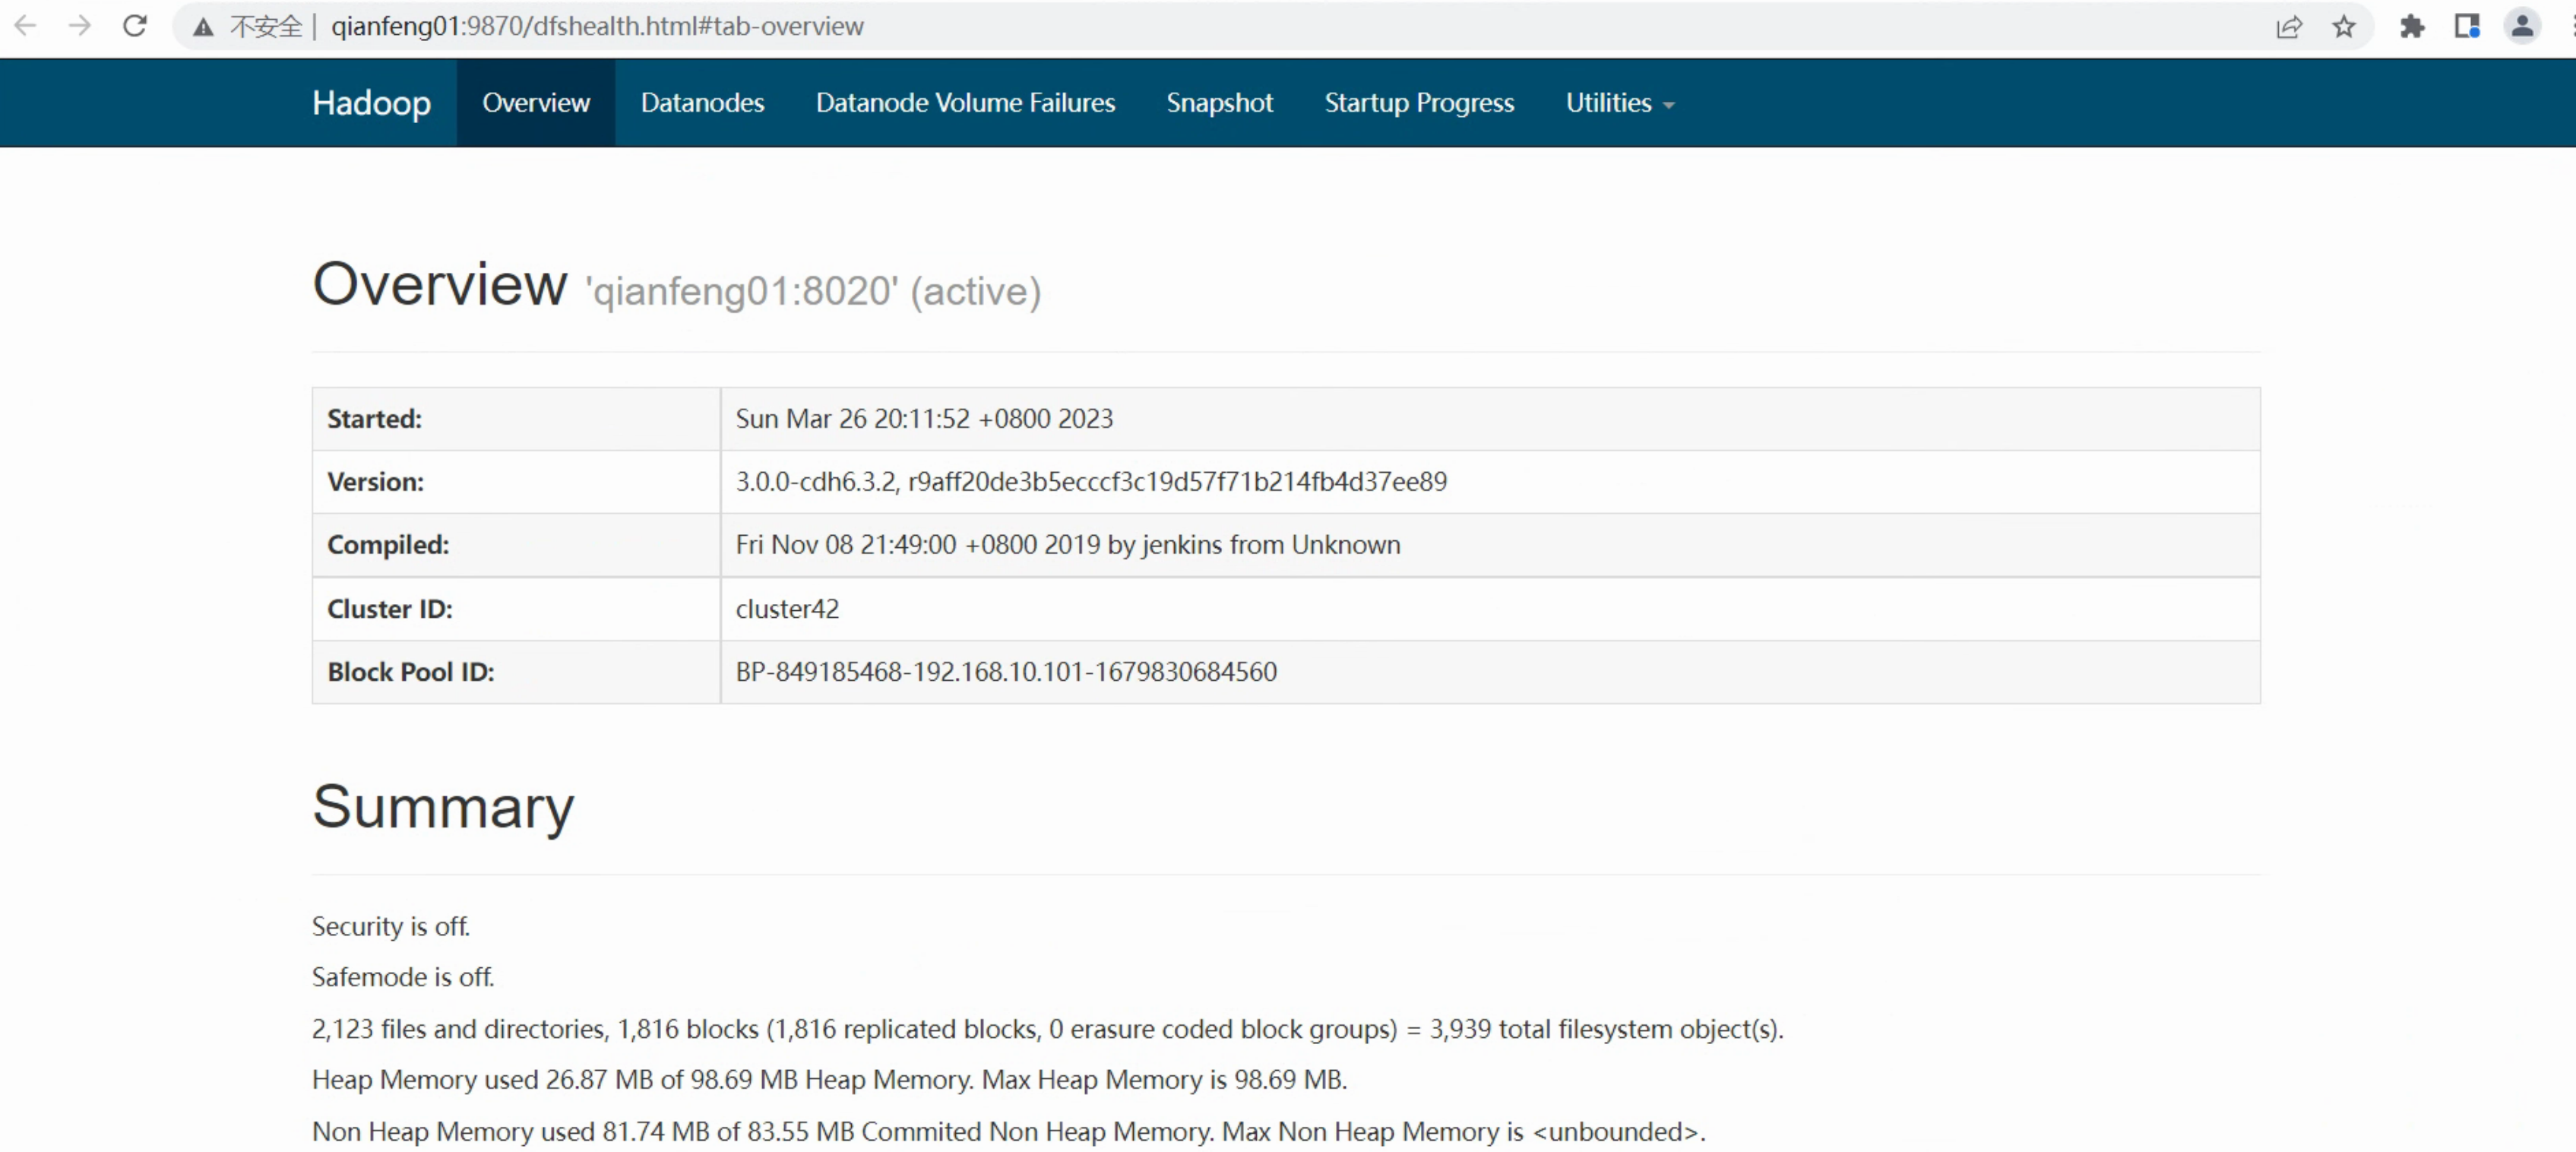Click the browser forward arrow
Screen dimensions: 2576x1152
pos(80,26)
